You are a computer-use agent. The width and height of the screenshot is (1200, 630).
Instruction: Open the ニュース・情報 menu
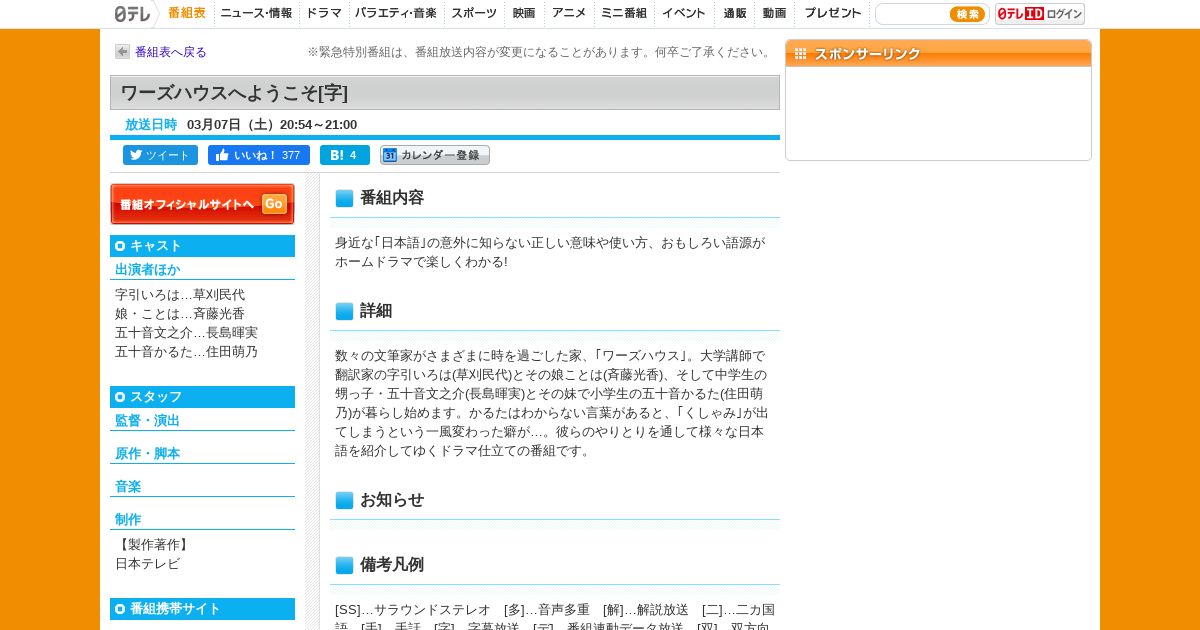[257, 13]
